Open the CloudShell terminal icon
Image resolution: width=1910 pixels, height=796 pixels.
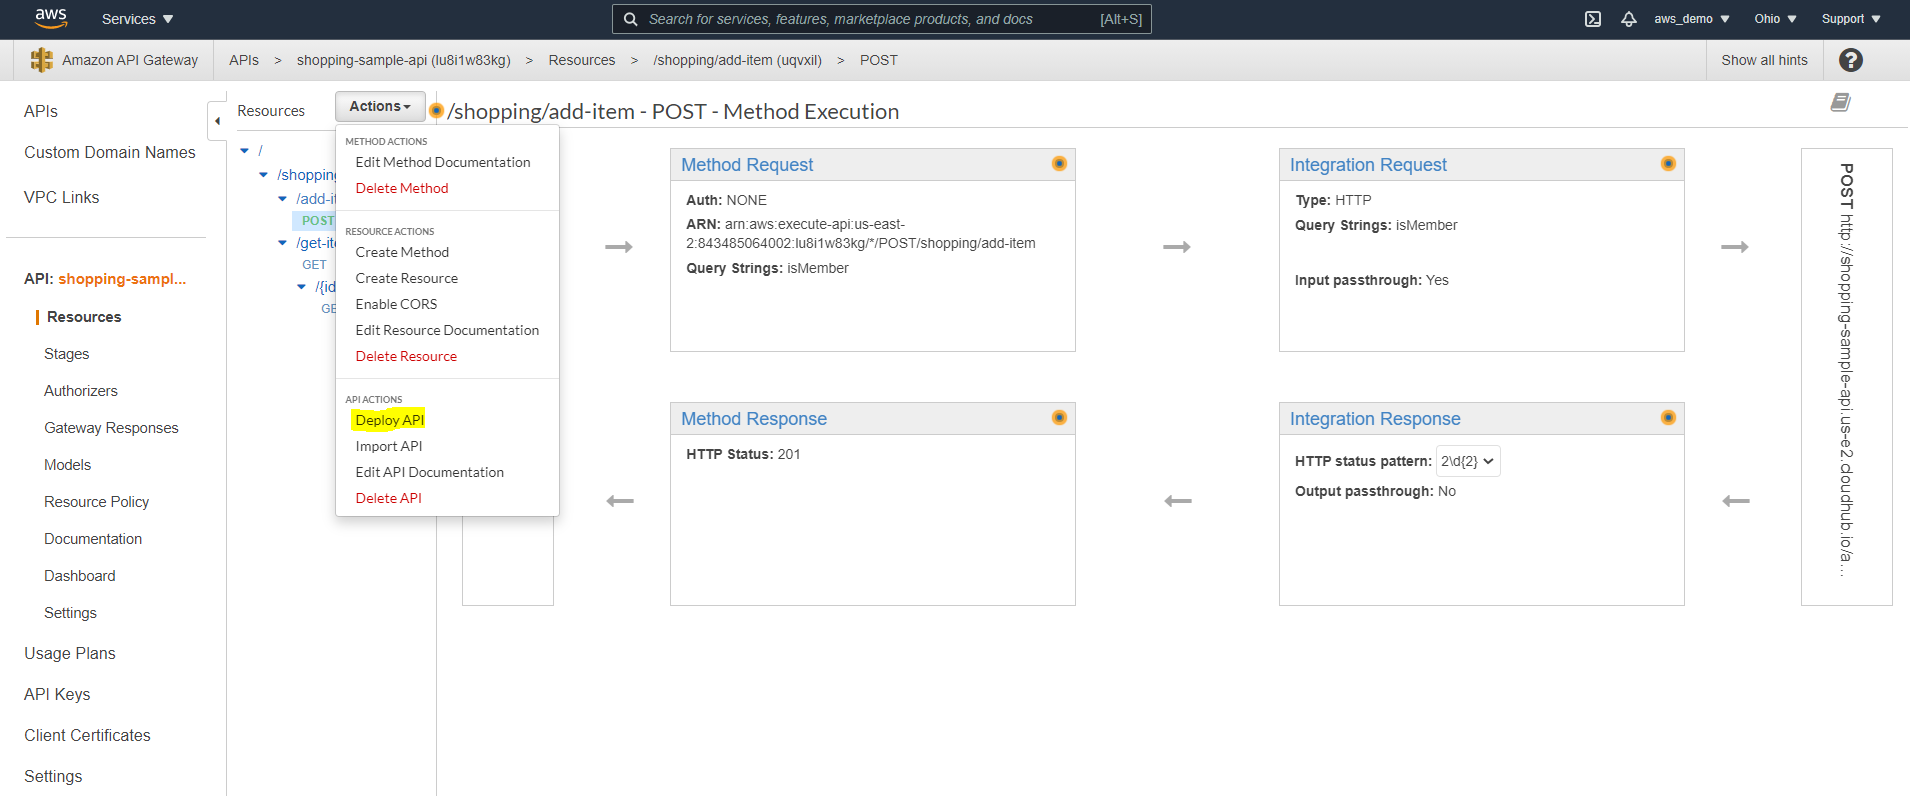(1593, 19)
